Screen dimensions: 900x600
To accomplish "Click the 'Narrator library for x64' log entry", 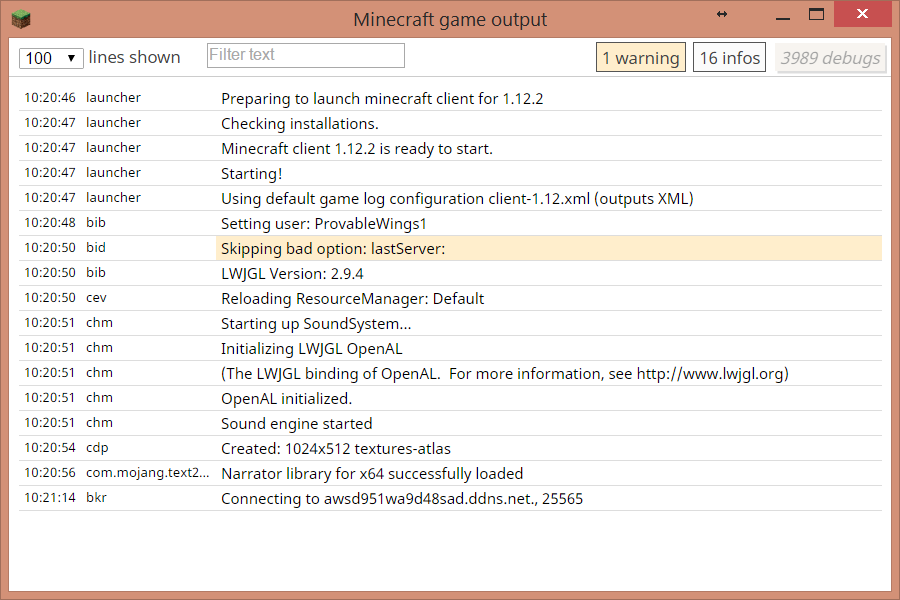I will (371, 473).
